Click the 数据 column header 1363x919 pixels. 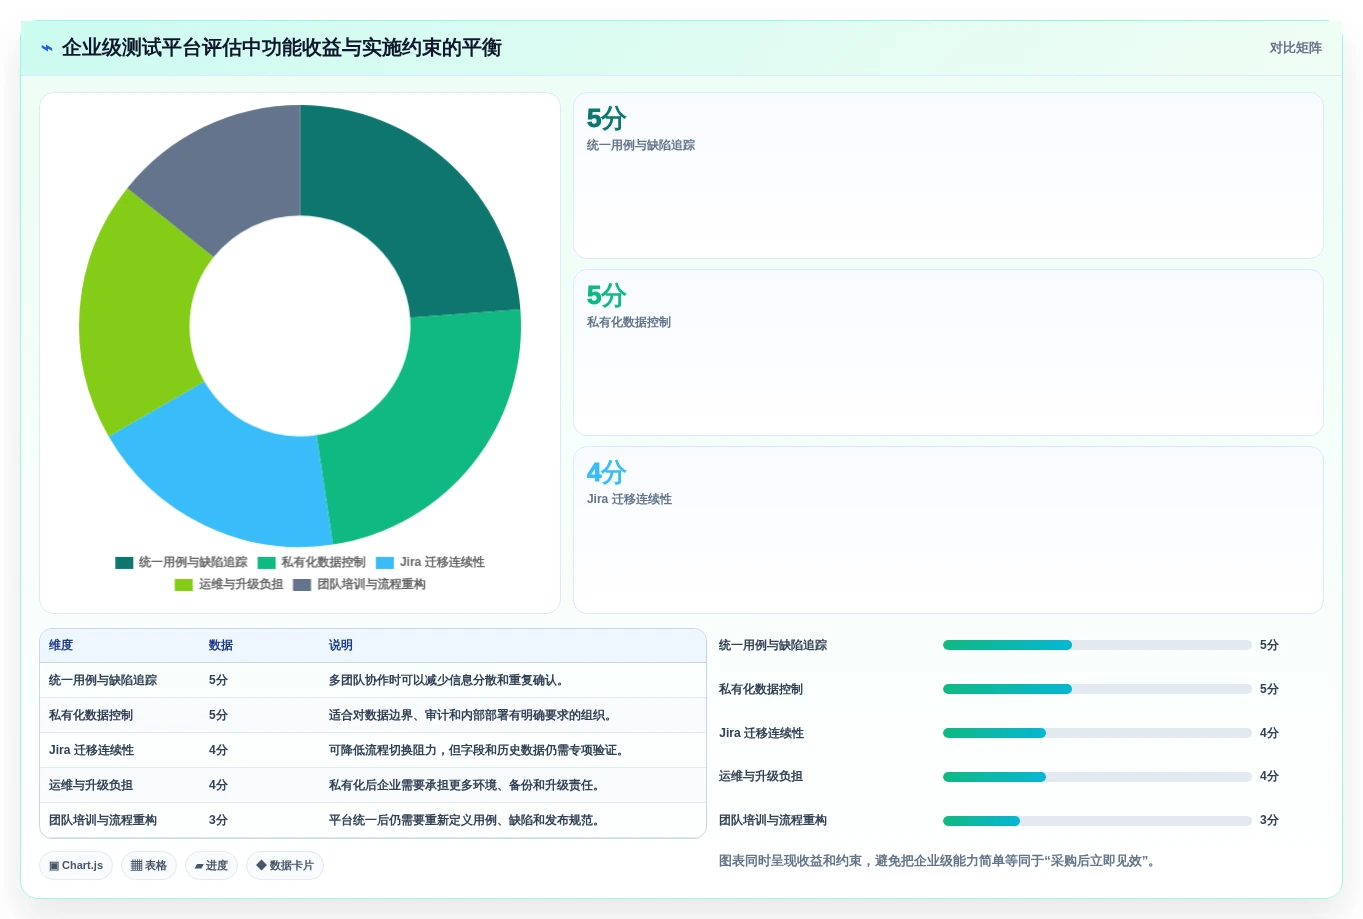(221, 646)
